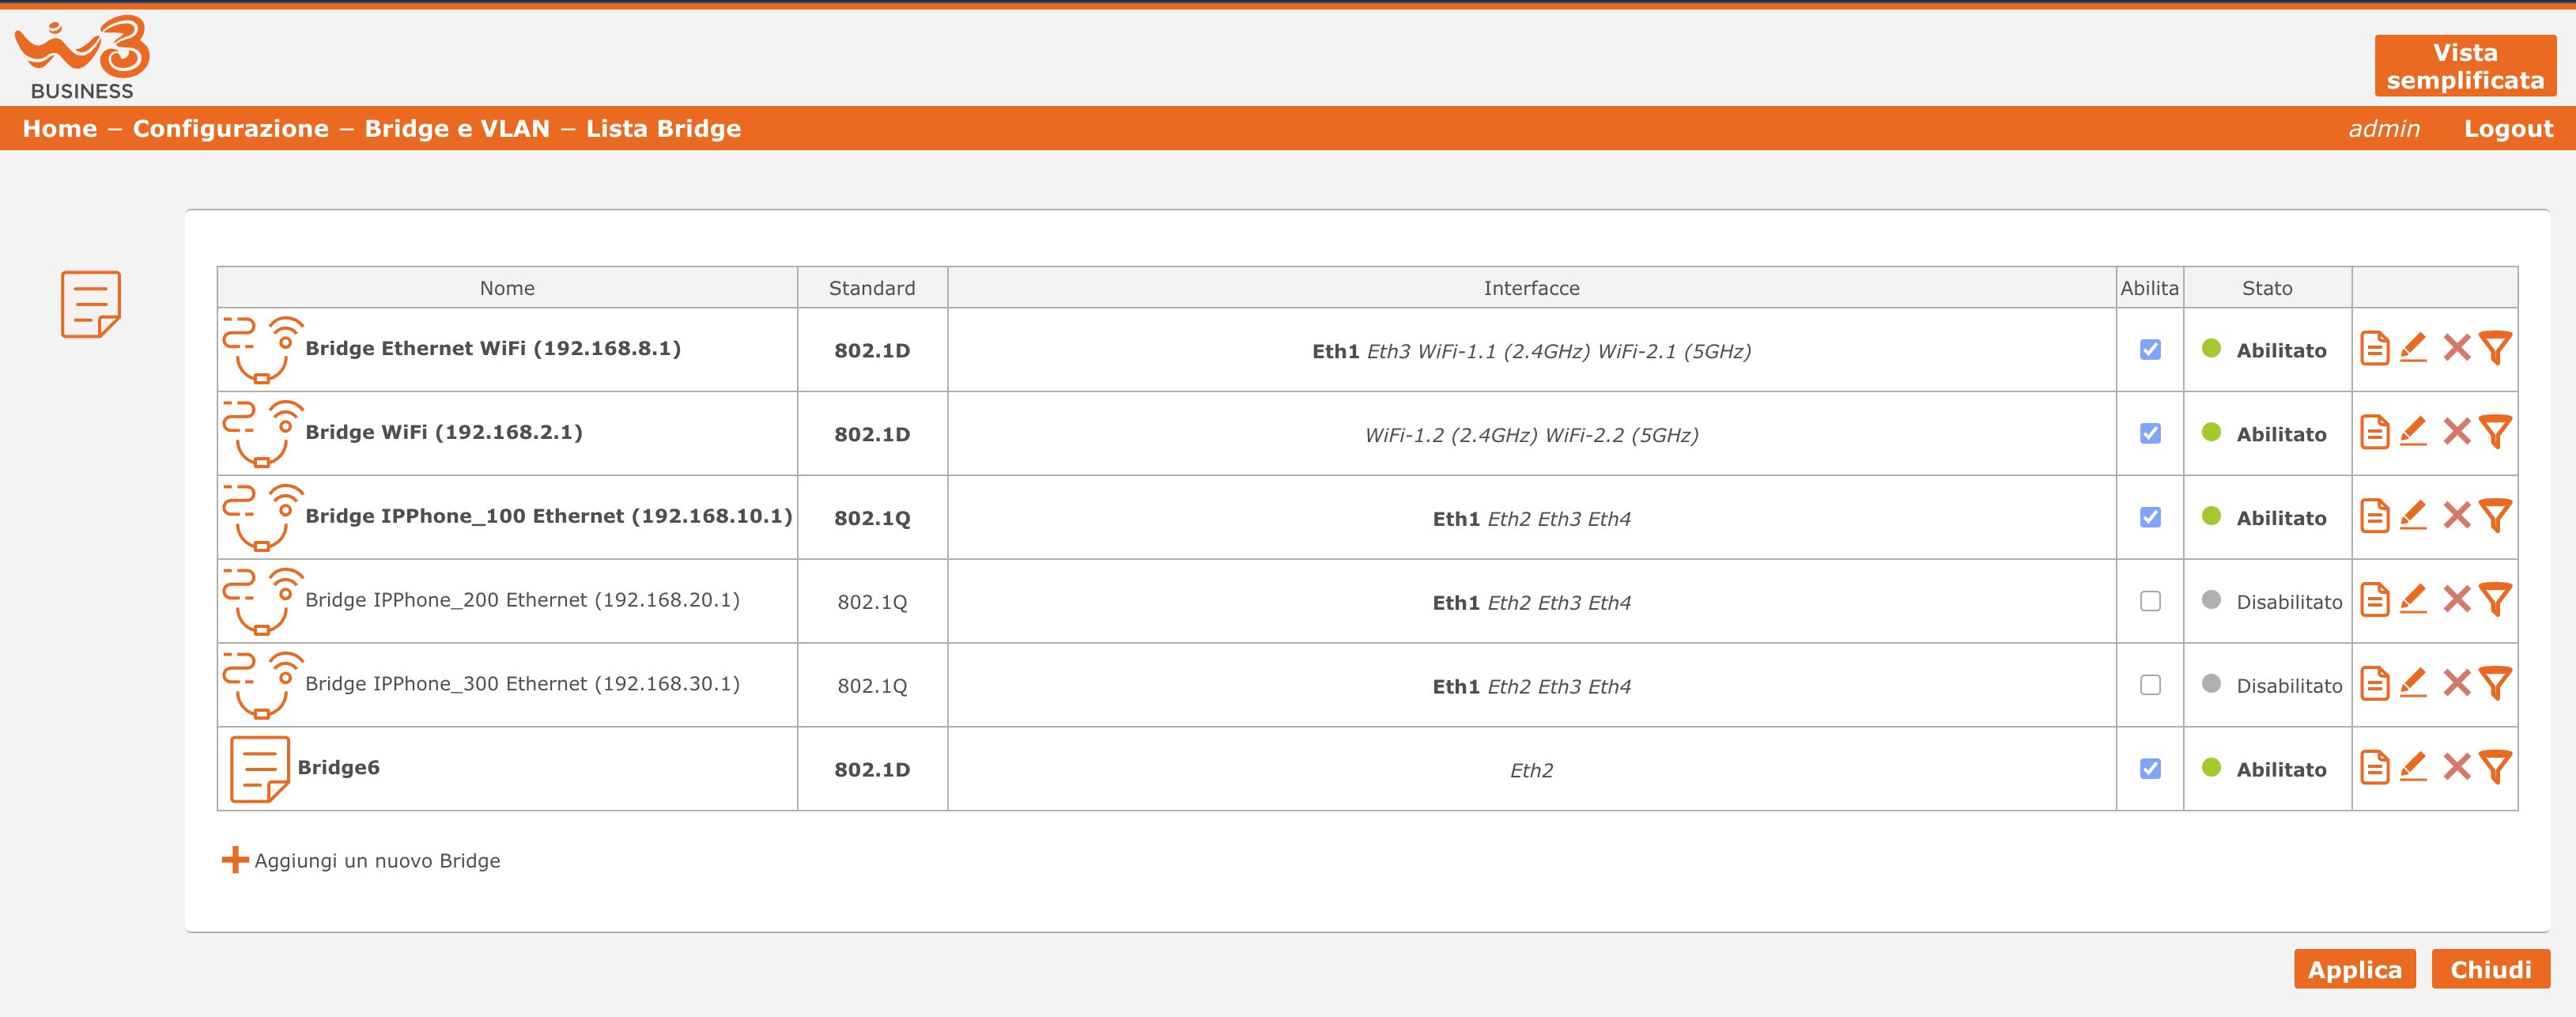The image size is (2576, 1017).
Task: Click WiFi-1.2 (2.4GHz) WiFi-2.2 (5GHz) interfaces cell
Action: point(1531,435)
